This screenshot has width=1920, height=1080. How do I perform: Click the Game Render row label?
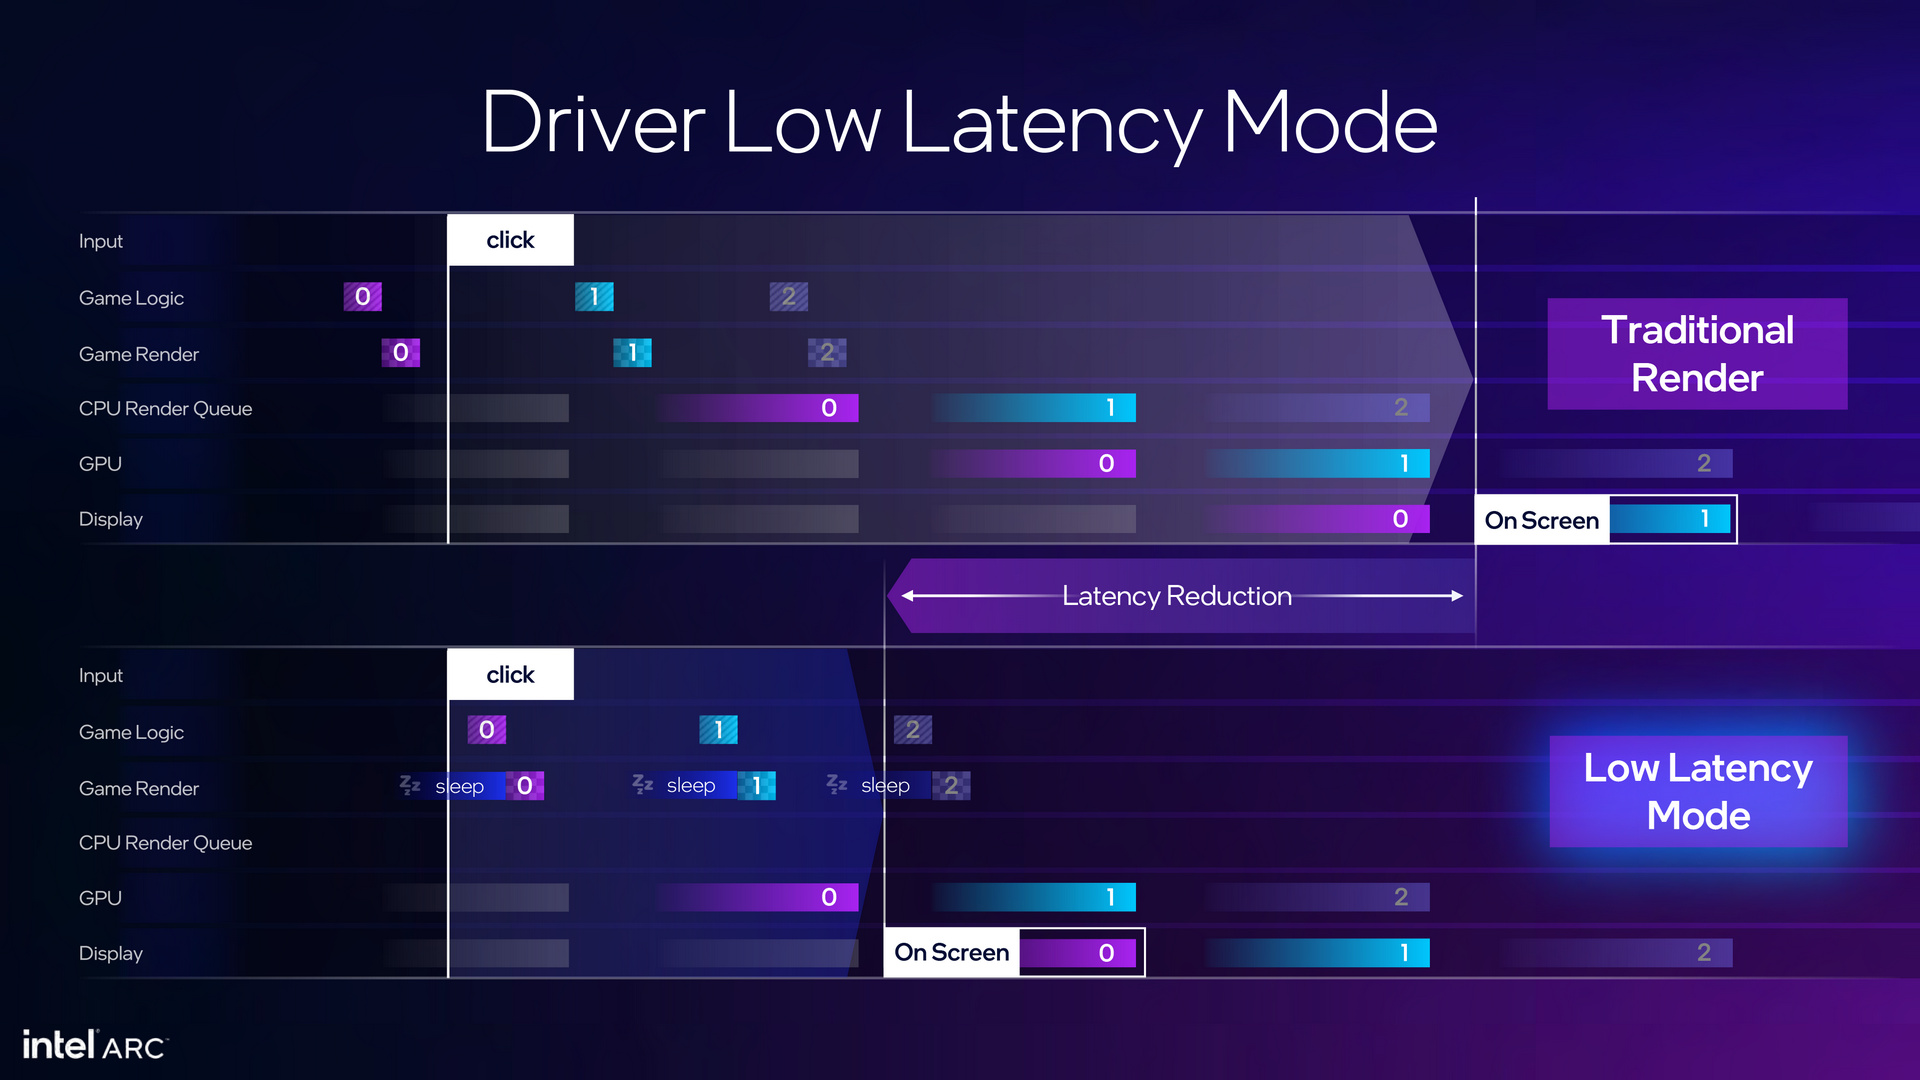coord(133,353)
